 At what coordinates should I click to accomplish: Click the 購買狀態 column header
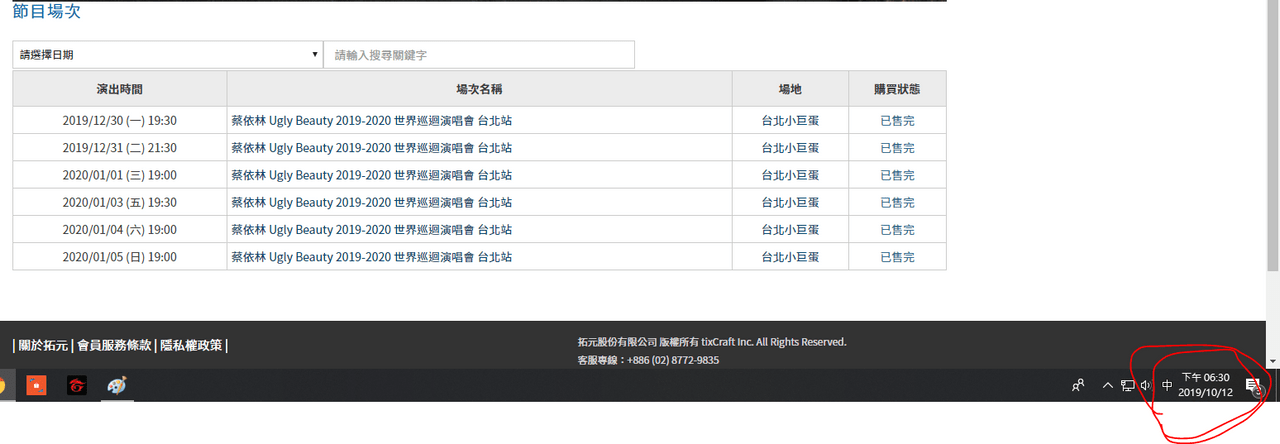[897, 89]
